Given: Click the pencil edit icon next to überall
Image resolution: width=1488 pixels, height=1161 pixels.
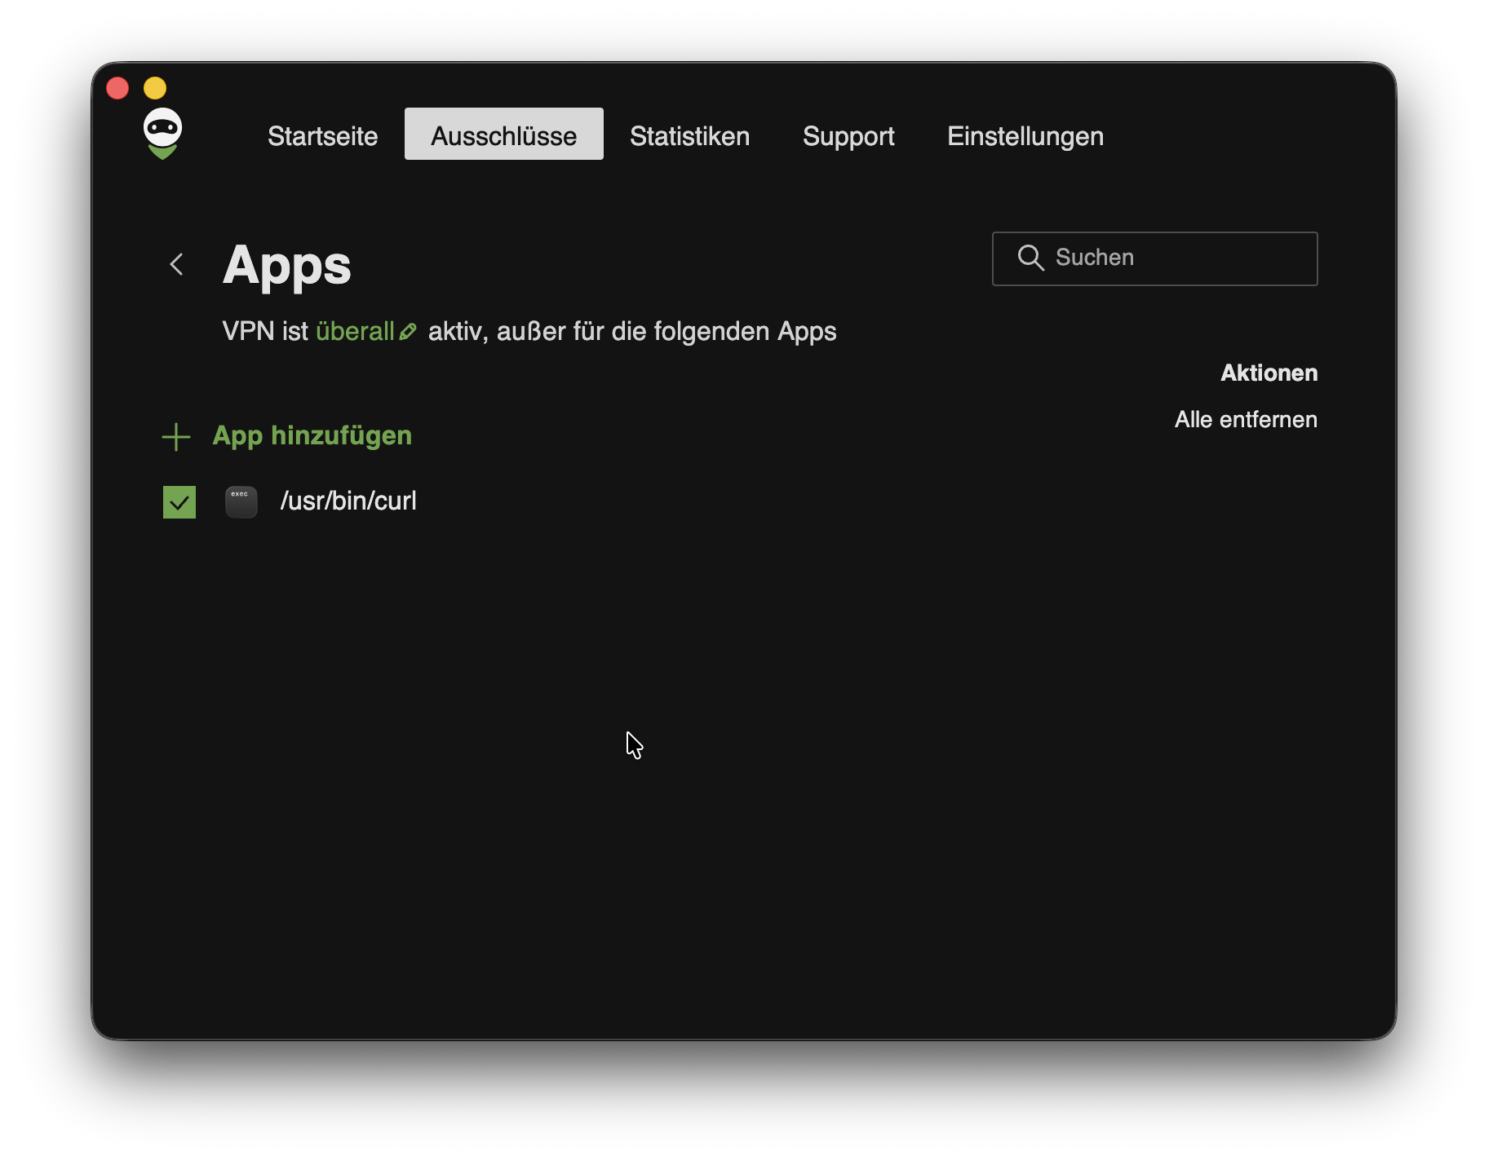Looking at the screenshot, I should [x=408, y=332].
